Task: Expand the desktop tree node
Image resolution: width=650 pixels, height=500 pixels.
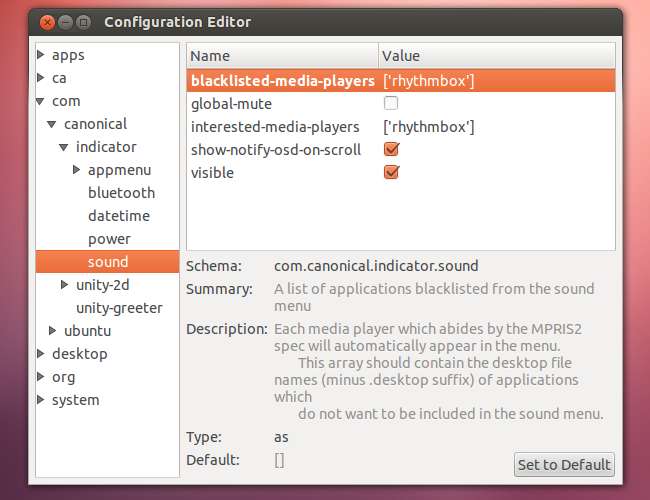Action: pos(42,354)
